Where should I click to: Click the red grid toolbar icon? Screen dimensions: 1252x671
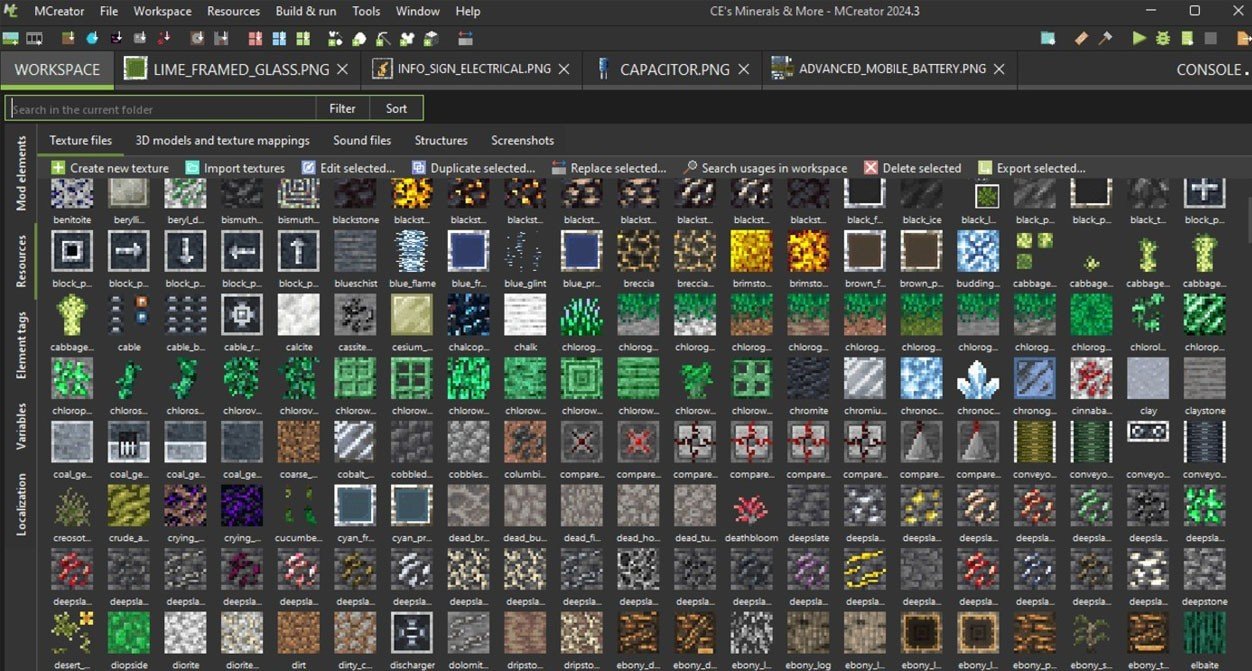coord(255,39)
